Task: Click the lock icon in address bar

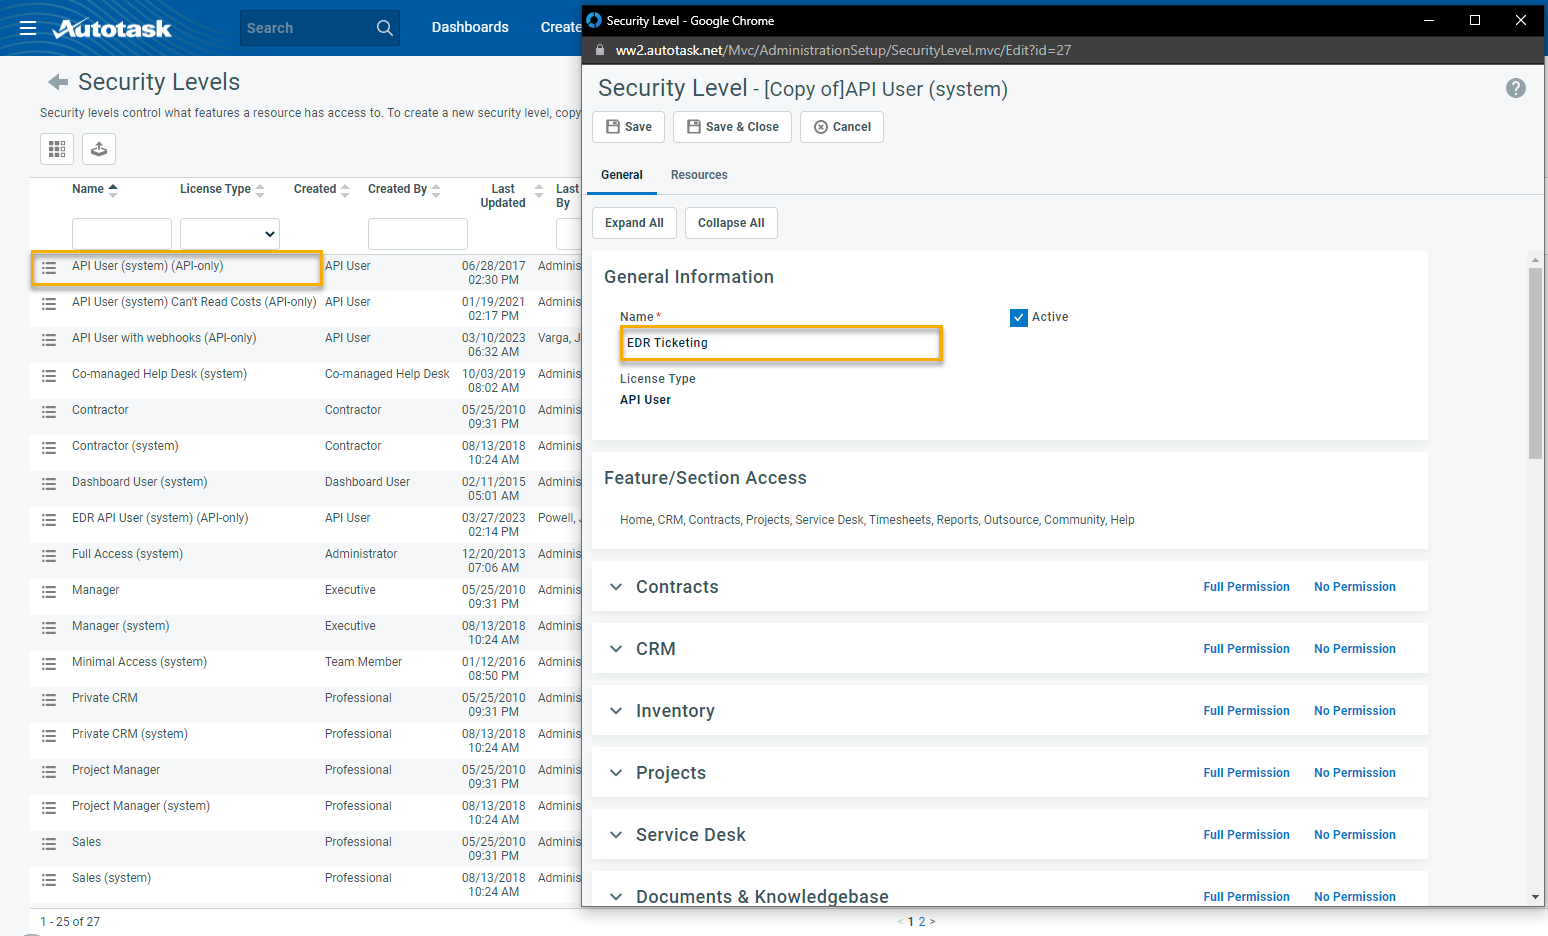Action: (600, 50)
